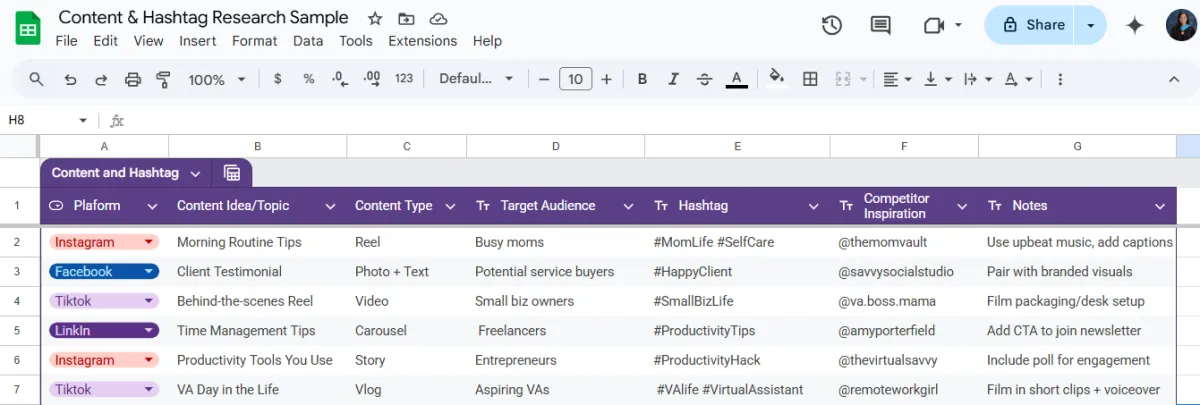The width and height of the screenshot is (1200, 405).
Task: Toggle strikethrough formatting
Action: [x=704, y=79]
